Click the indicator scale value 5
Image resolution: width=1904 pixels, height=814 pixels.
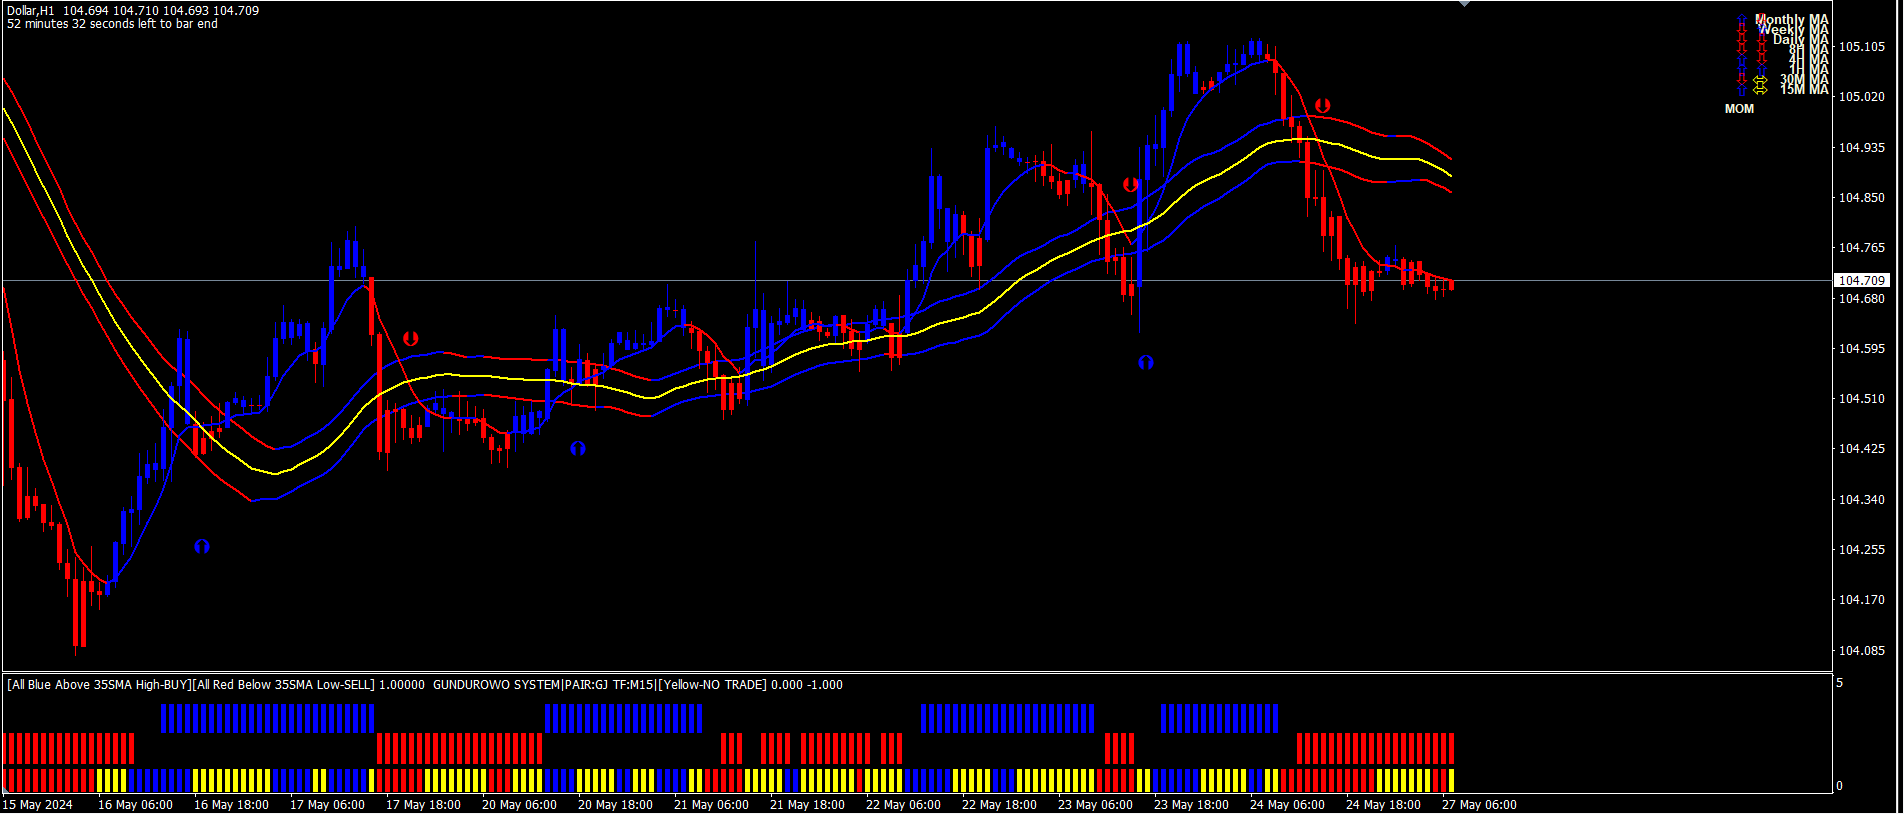pos(1839,683)
